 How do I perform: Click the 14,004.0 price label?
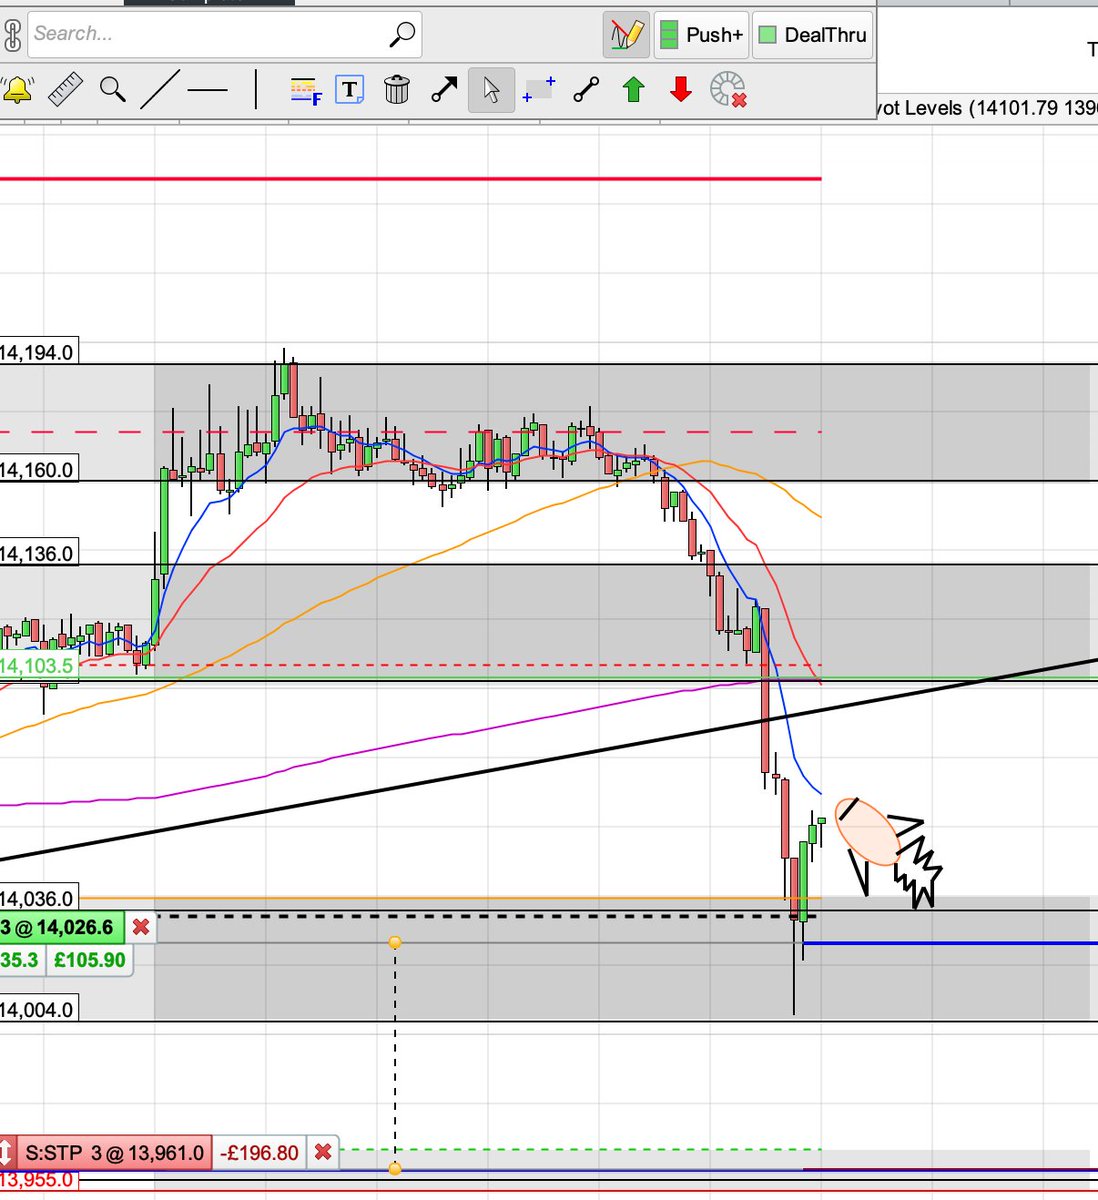click(38, 1010)
